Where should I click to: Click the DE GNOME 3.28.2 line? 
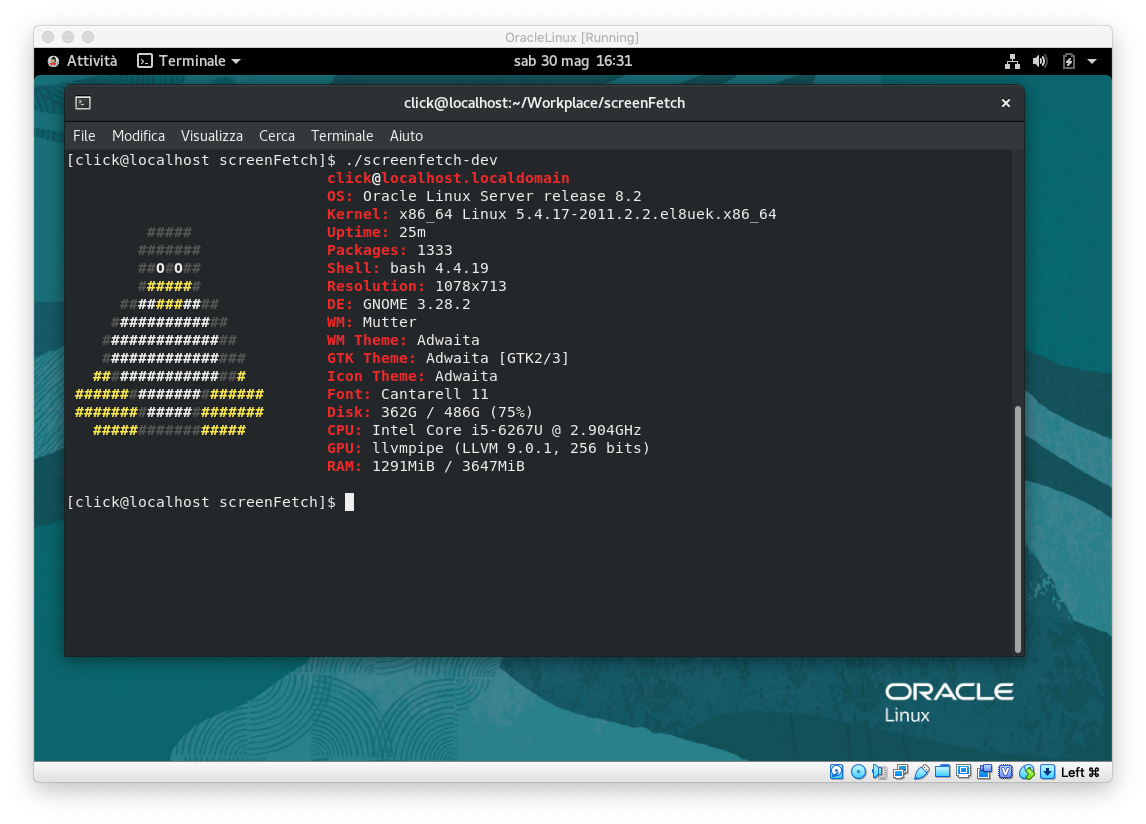(x=398, y=304)
